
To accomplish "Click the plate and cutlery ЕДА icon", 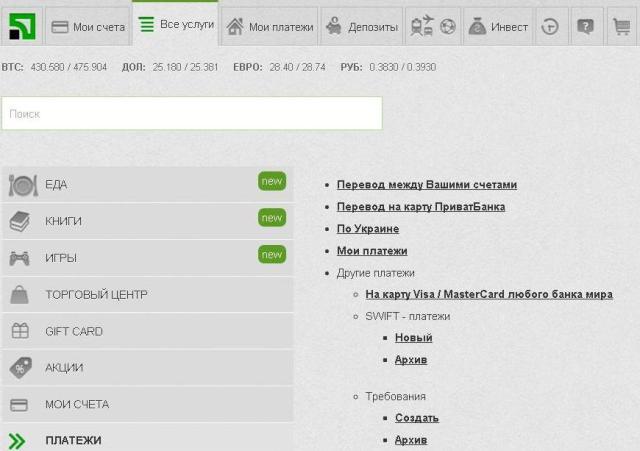I will tap(23, 185).
